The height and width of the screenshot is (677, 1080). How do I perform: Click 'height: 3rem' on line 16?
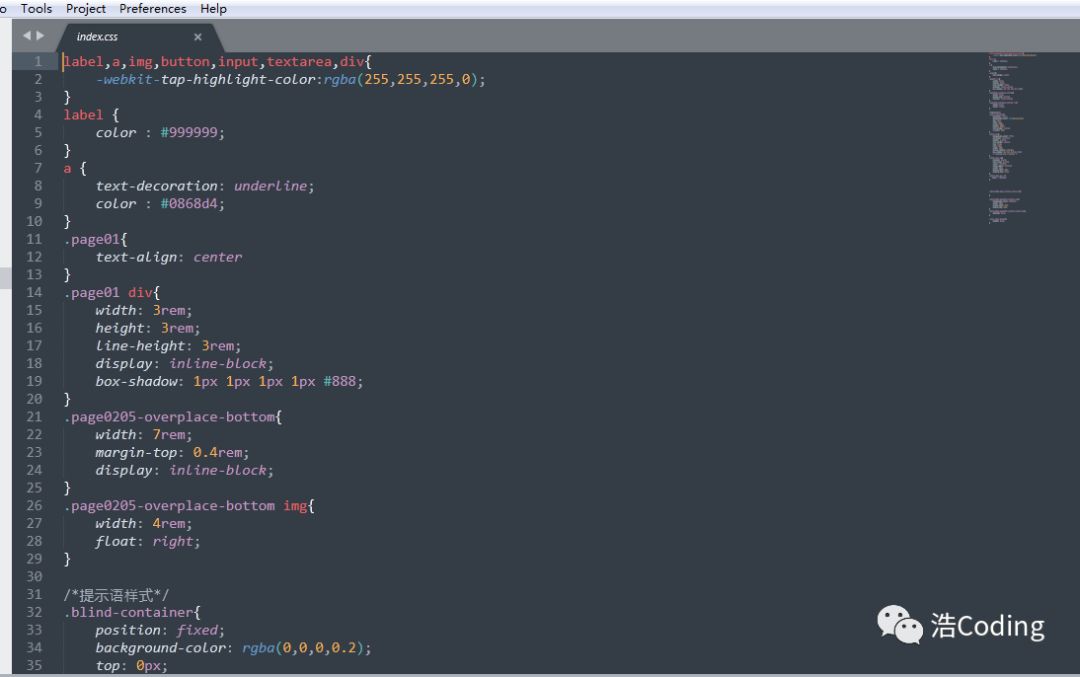145,328
